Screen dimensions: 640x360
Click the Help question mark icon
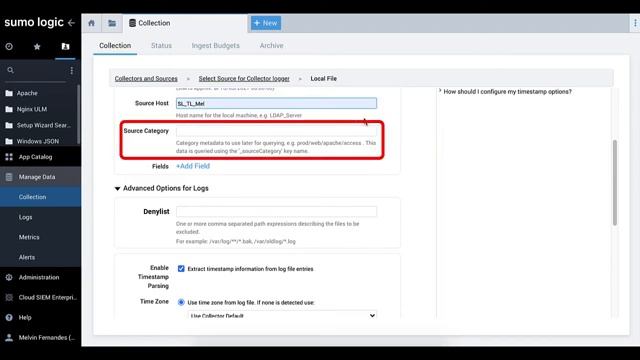pyautogui.click(x=9, y=317)
